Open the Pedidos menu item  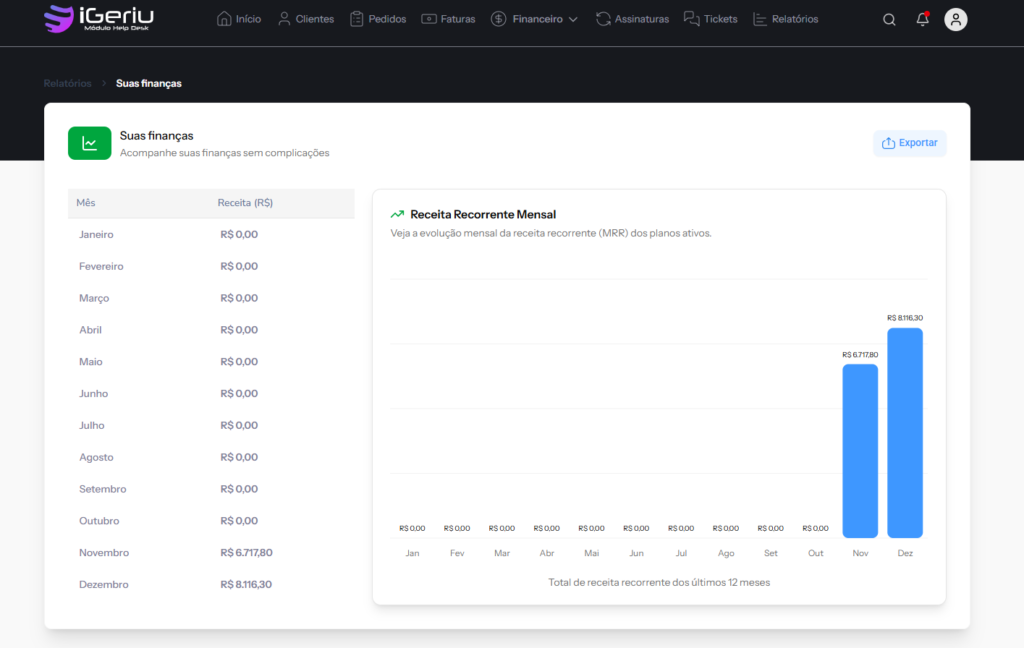[x=378, y=19]
